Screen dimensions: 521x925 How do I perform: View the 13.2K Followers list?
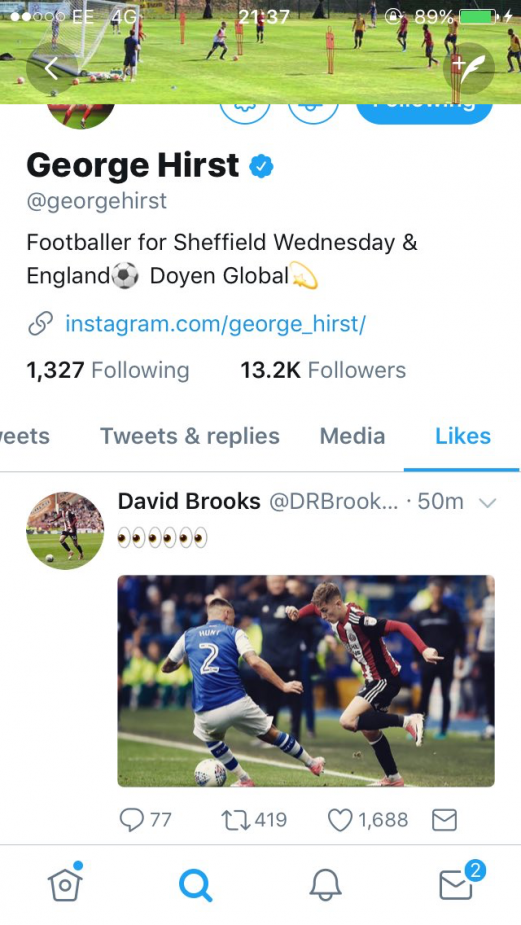(x=323, y=370)
